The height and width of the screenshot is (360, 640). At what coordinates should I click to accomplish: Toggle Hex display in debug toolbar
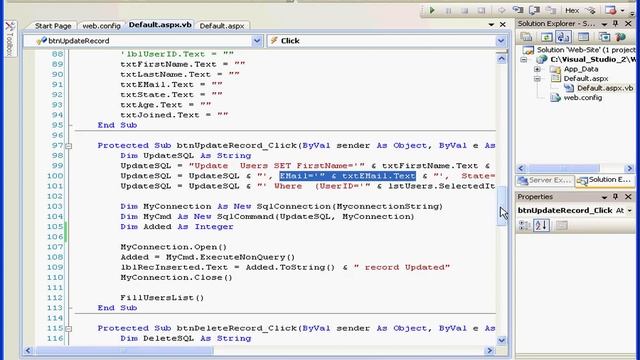click(x=572, y=11)
